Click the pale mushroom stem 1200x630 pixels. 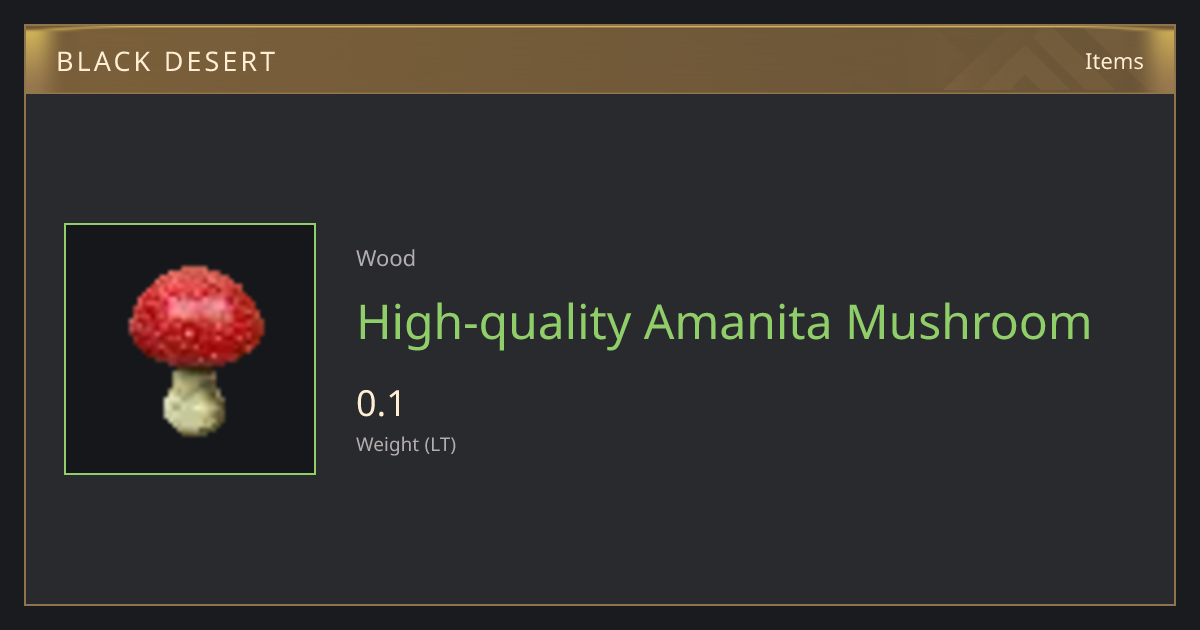[194, 402]
